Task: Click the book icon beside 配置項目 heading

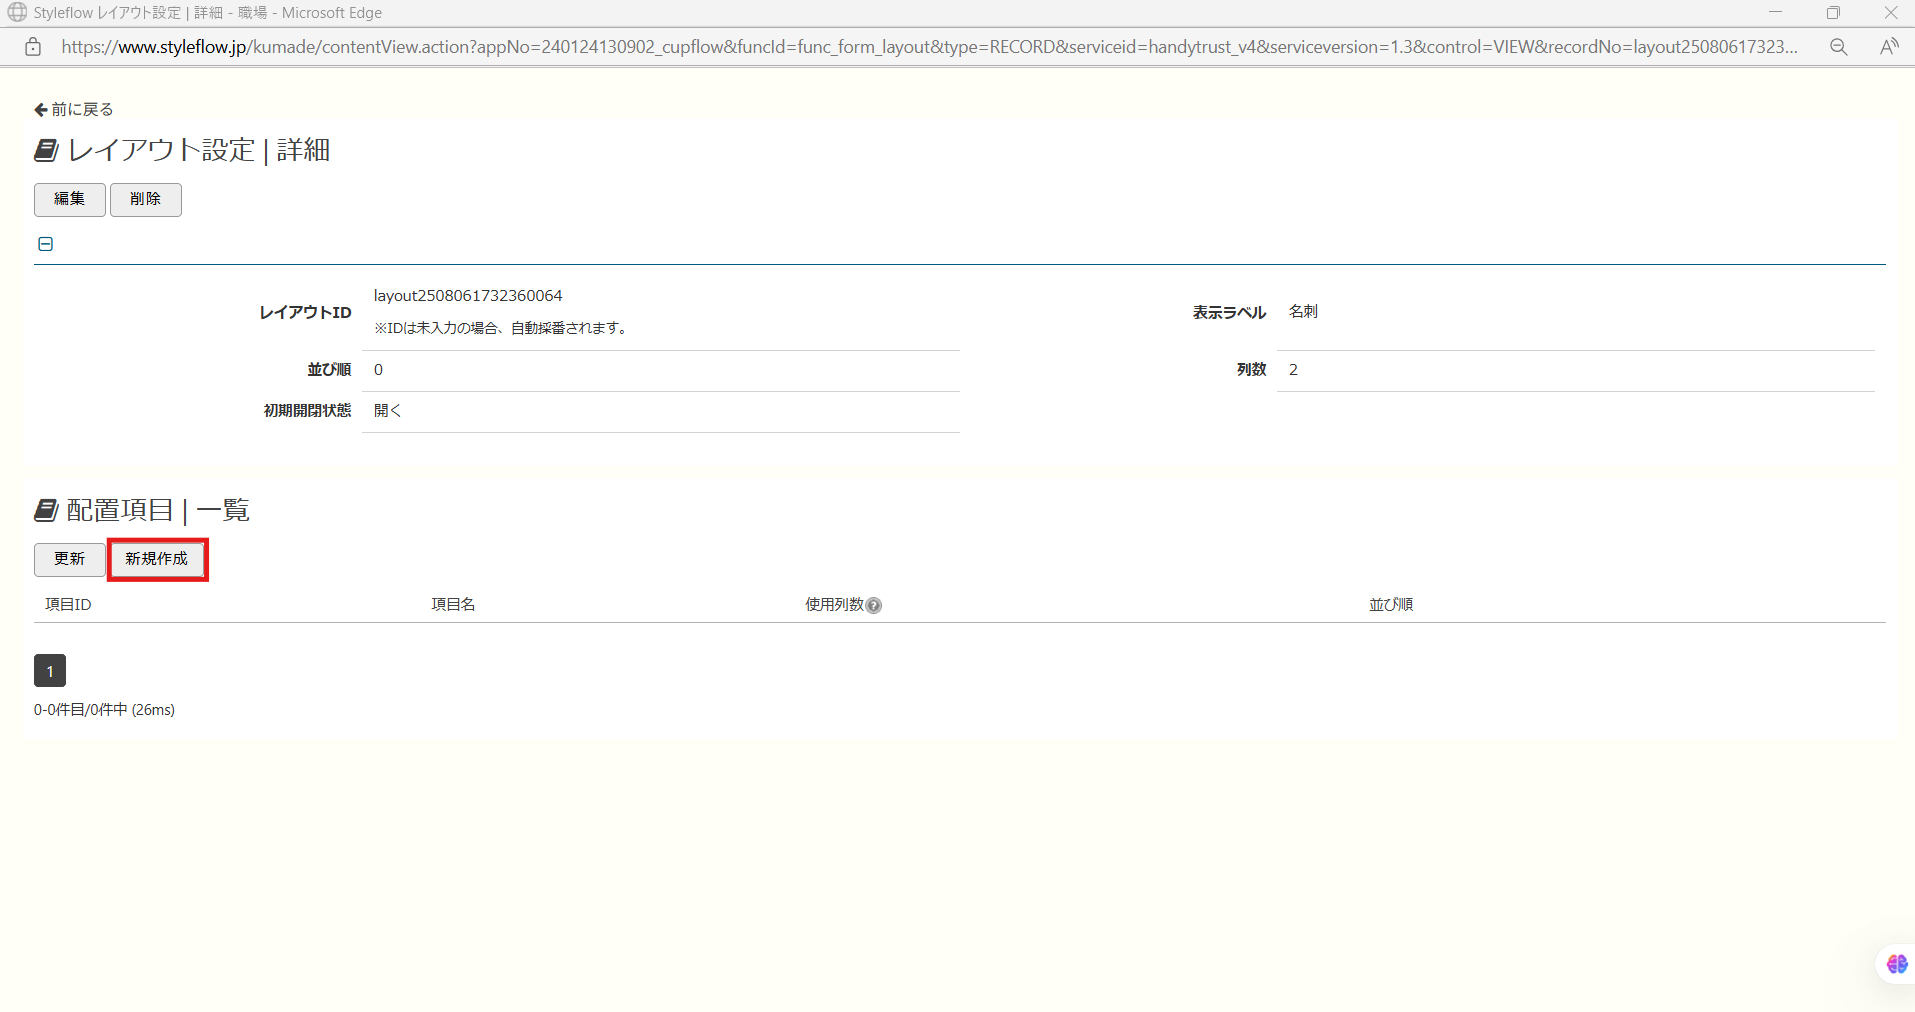Action: [45, 509]
